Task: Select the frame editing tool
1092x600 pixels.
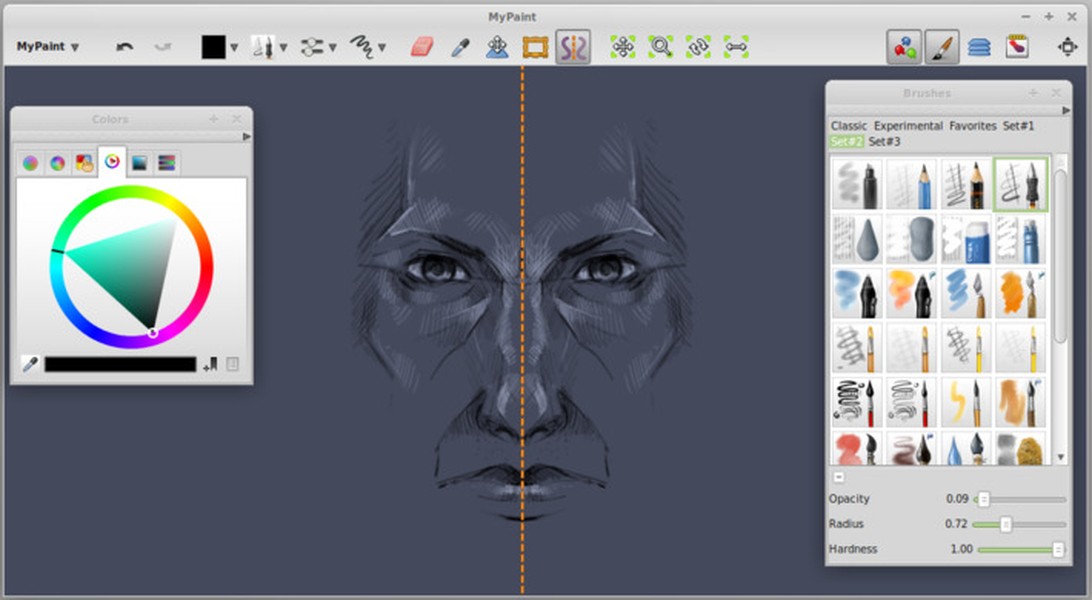Action: point(536,47)
